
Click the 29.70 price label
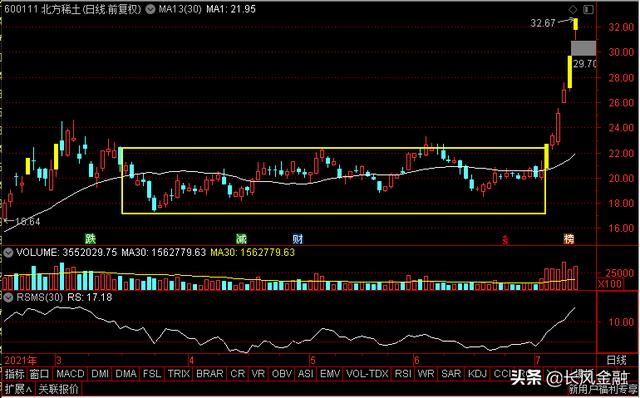[585, 64]
